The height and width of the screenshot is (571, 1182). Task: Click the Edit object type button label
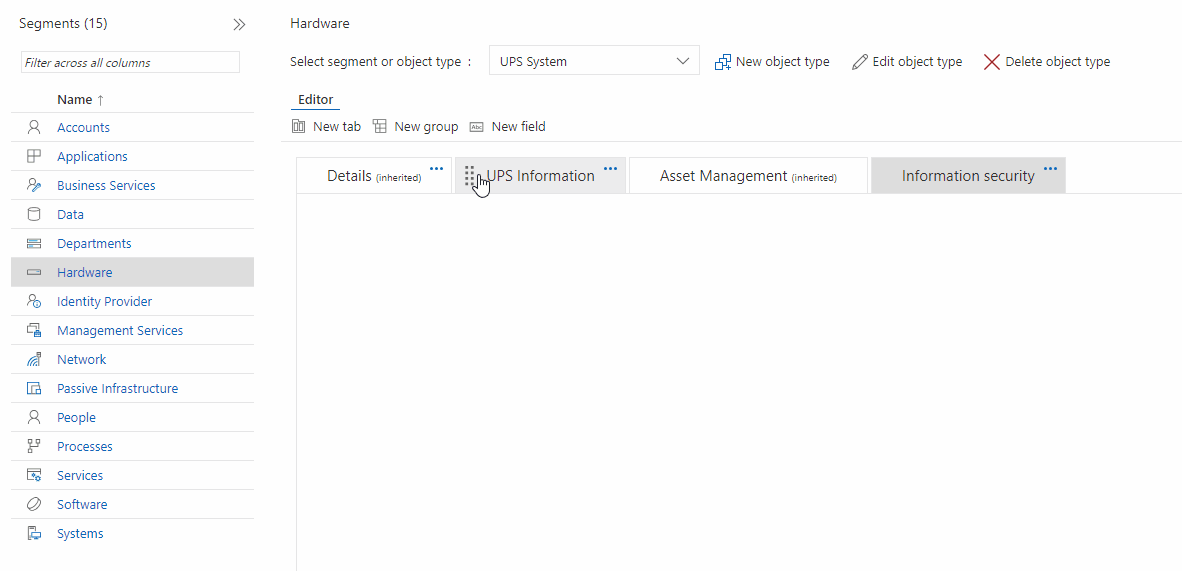point(917,62)
